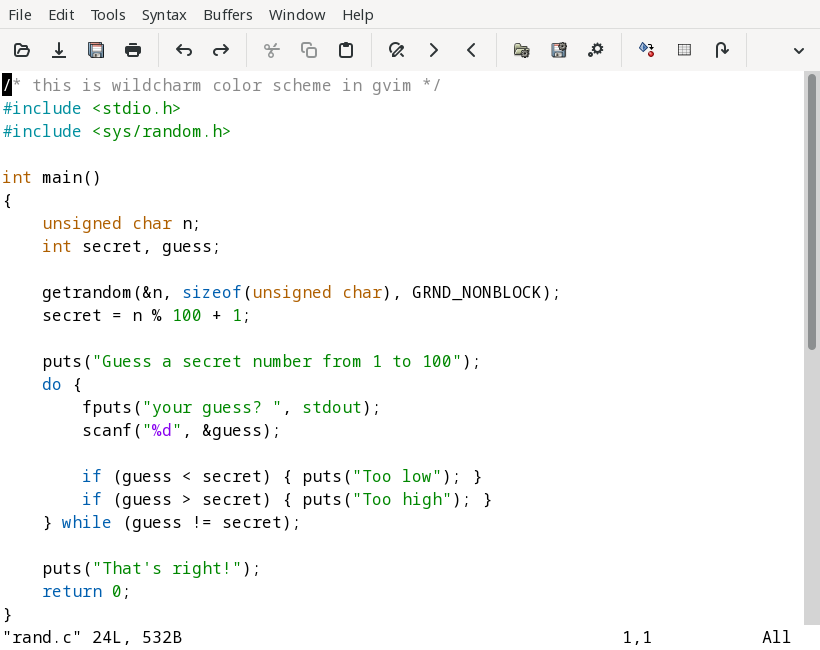The image size is (820, 650).
Task: Copy selection with the copy icon
Action: (x=309, y=50)
